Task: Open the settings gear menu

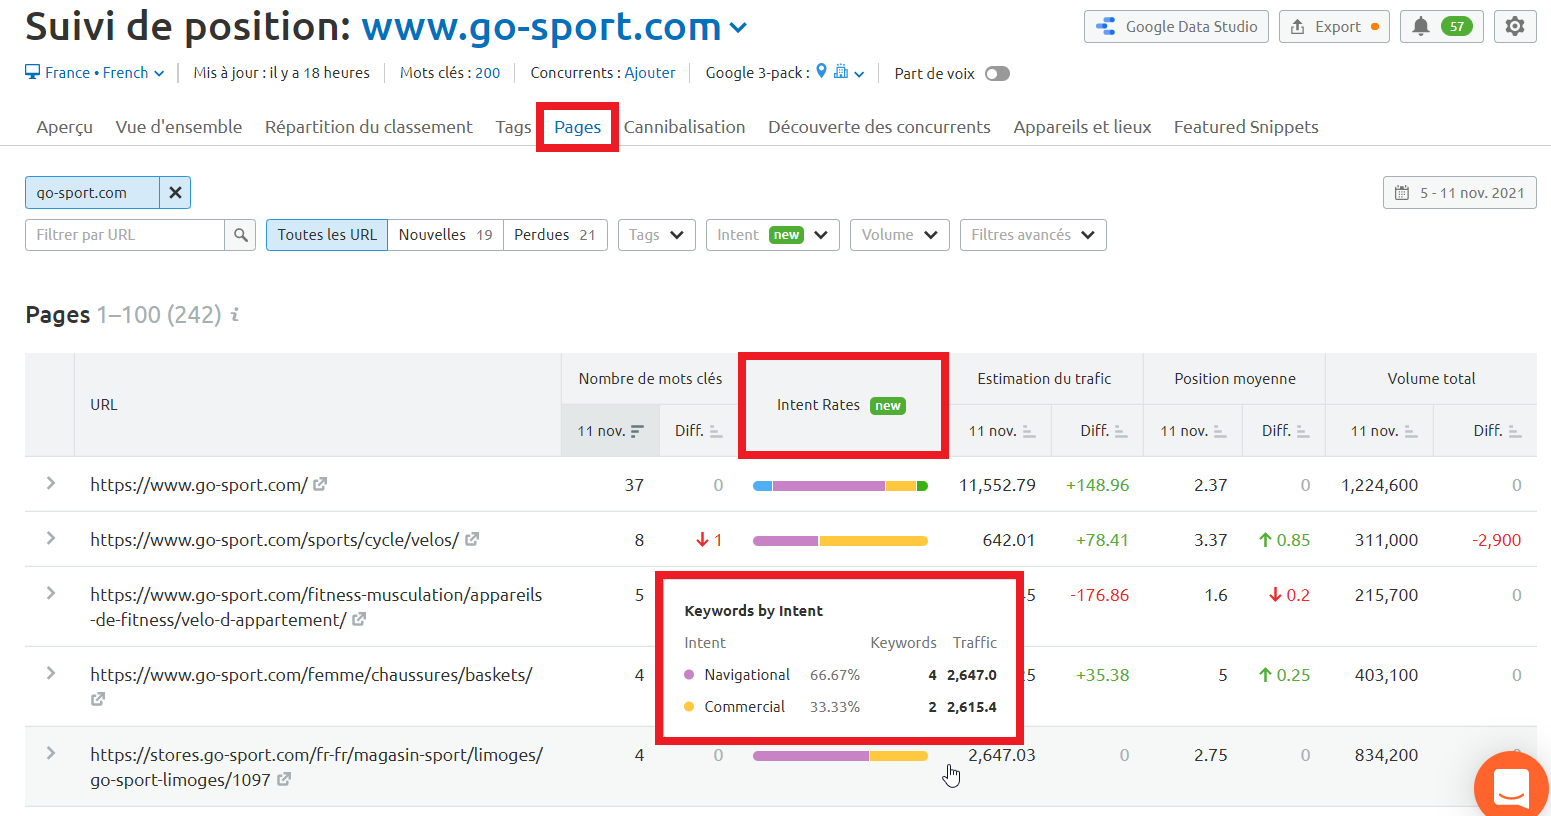Action: tap(1515, 27)
